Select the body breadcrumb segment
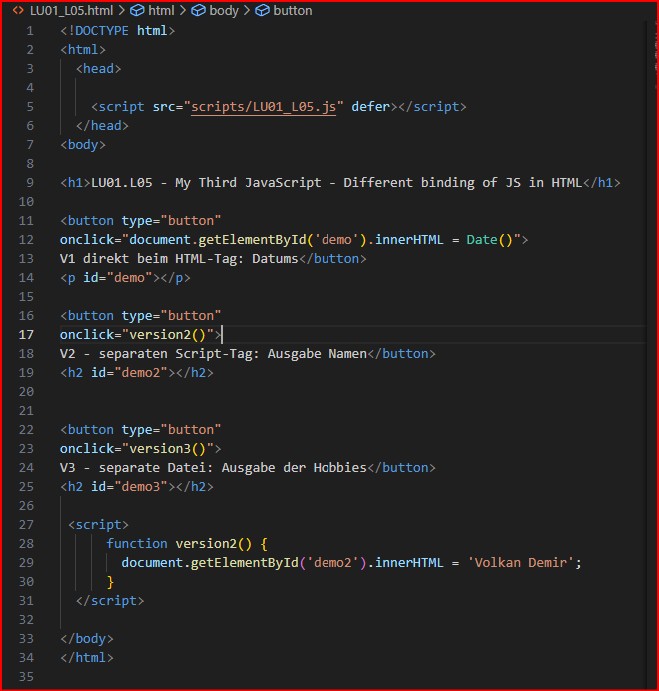 223,11
